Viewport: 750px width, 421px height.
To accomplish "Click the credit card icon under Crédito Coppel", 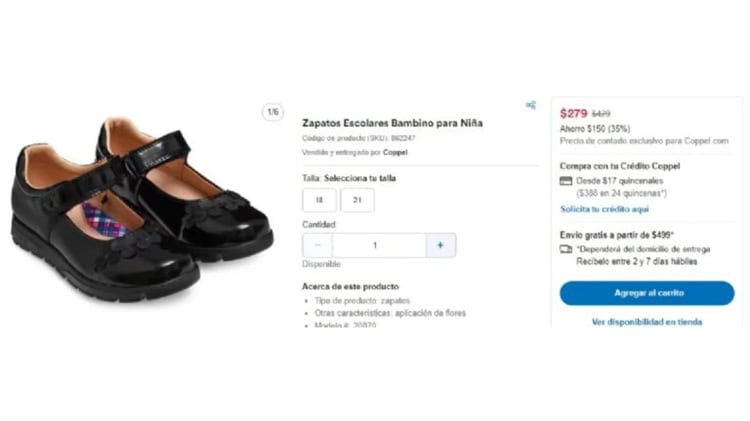I will pos(566,181).
